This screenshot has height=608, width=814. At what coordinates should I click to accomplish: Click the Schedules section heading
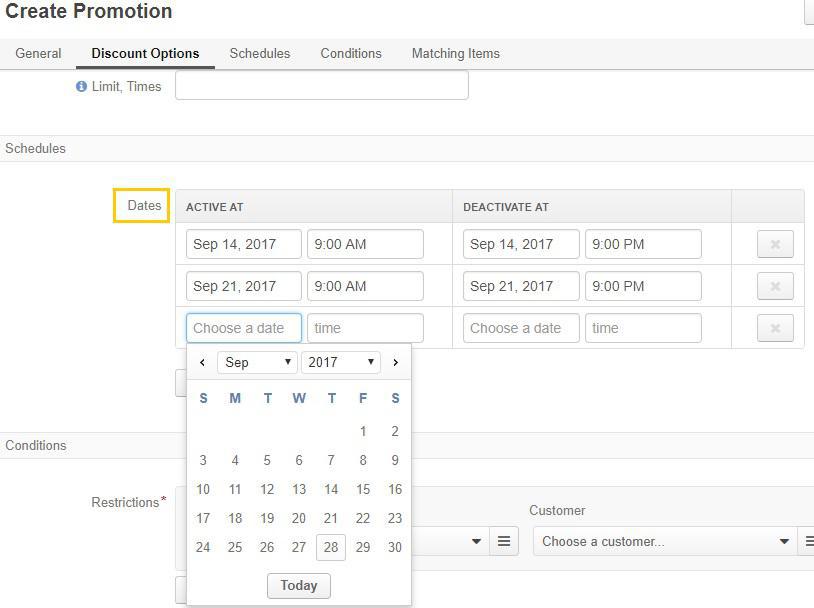[35, 148]
